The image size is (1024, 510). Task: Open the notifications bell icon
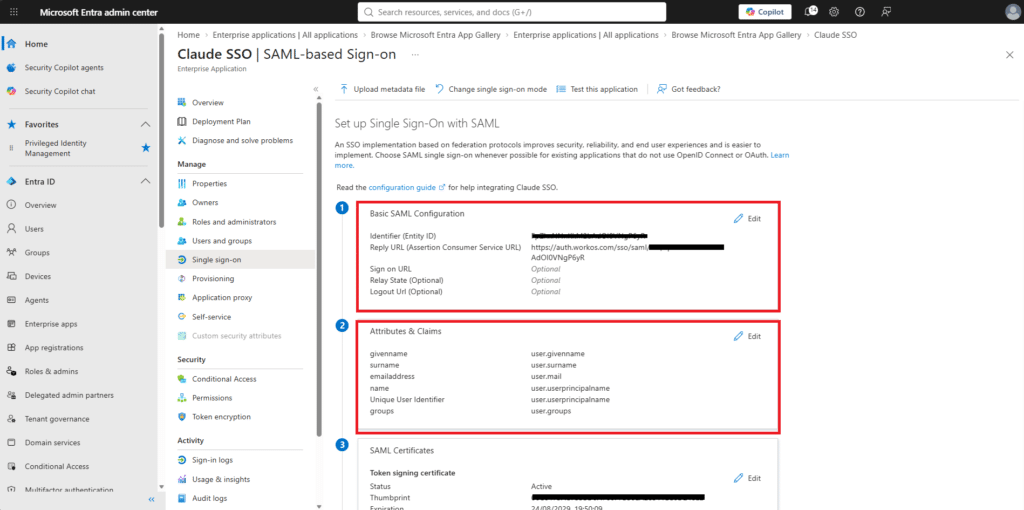[x=810, y=12]
